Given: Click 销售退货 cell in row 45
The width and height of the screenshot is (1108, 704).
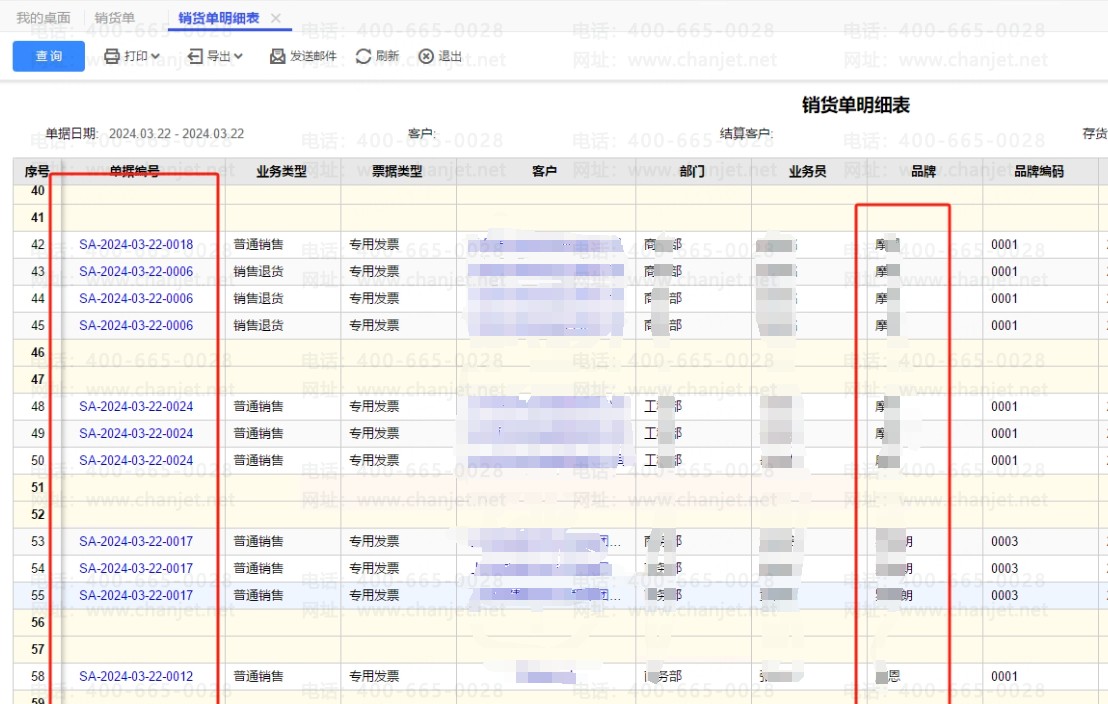Looking at the screenshot, I should click(259, 325).
